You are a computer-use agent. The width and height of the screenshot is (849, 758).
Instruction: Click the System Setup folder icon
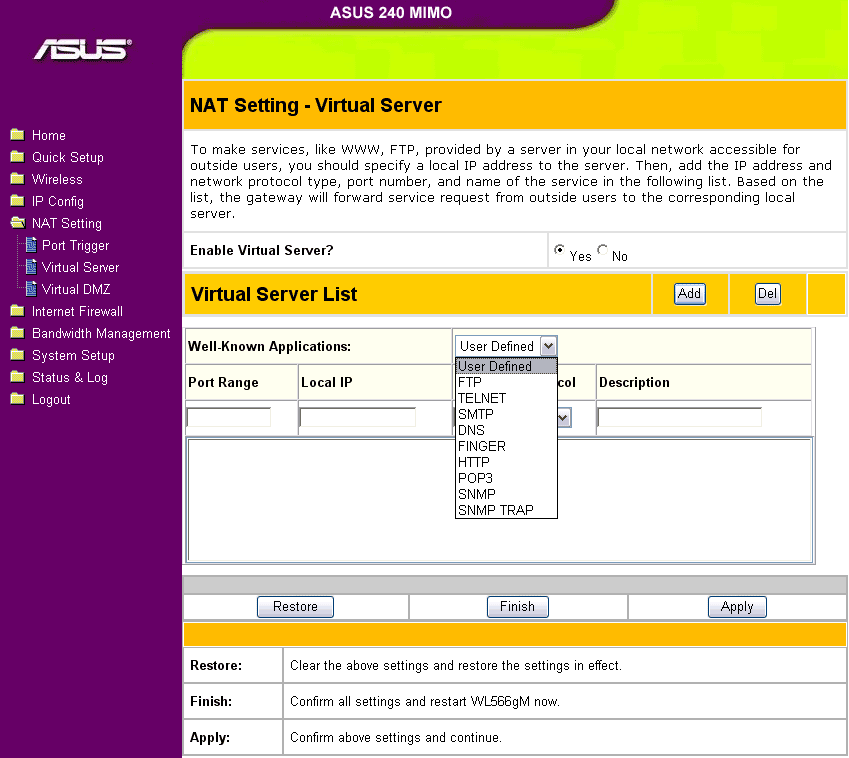17,355
